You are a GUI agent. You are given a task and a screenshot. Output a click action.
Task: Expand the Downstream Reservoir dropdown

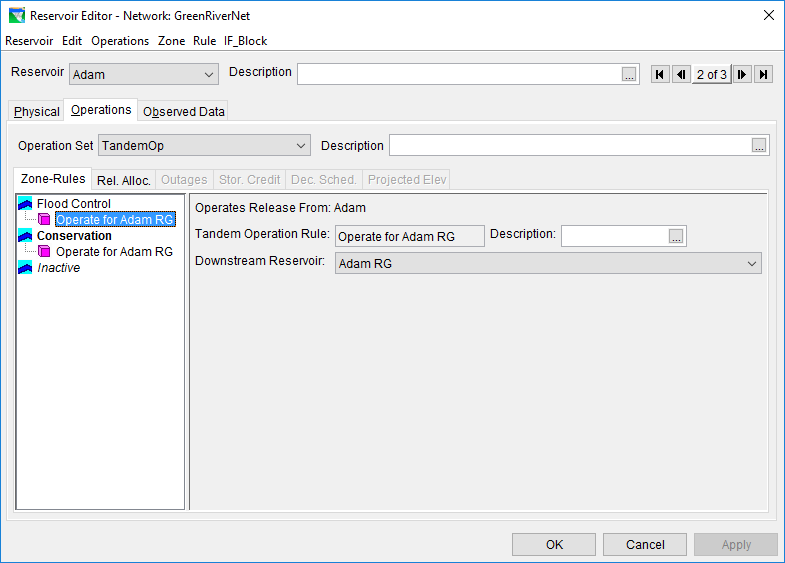[548, 263]
